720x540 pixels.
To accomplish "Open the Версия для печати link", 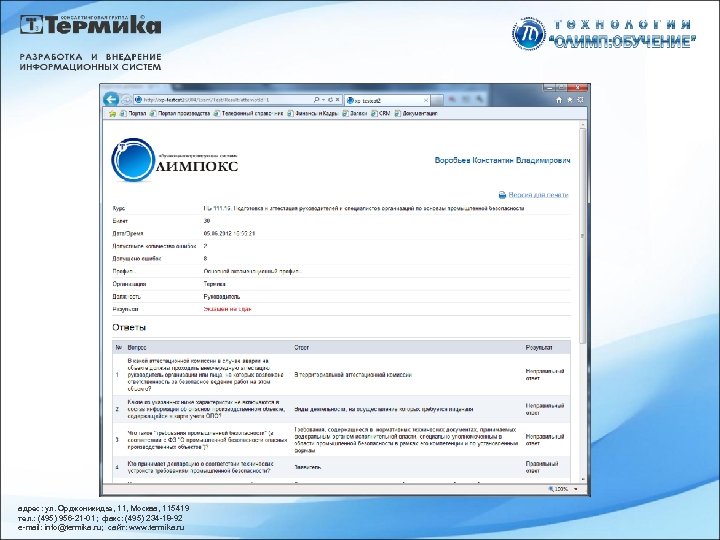I will point(538,195).
